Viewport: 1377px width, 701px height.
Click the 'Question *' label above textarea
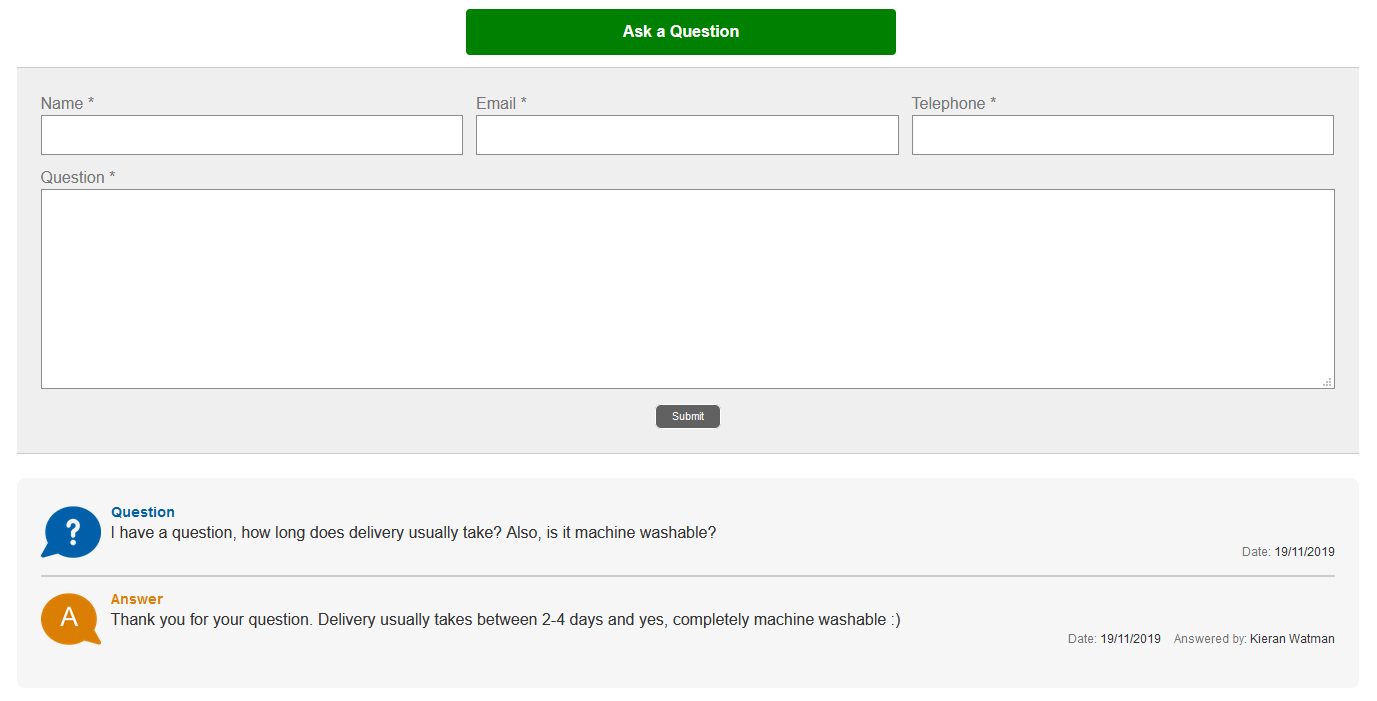coord(78,178)
